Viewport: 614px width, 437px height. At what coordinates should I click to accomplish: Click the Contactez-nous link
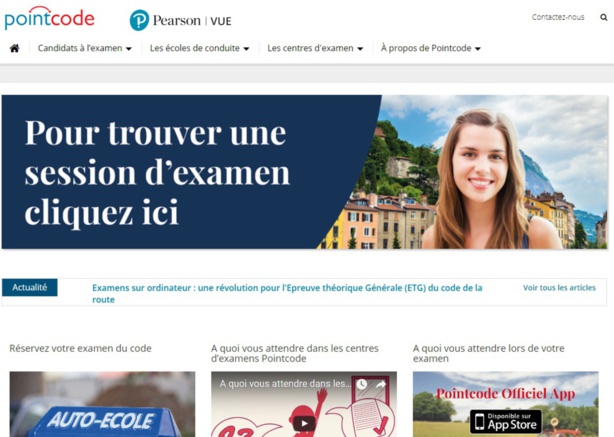[558, 17]
